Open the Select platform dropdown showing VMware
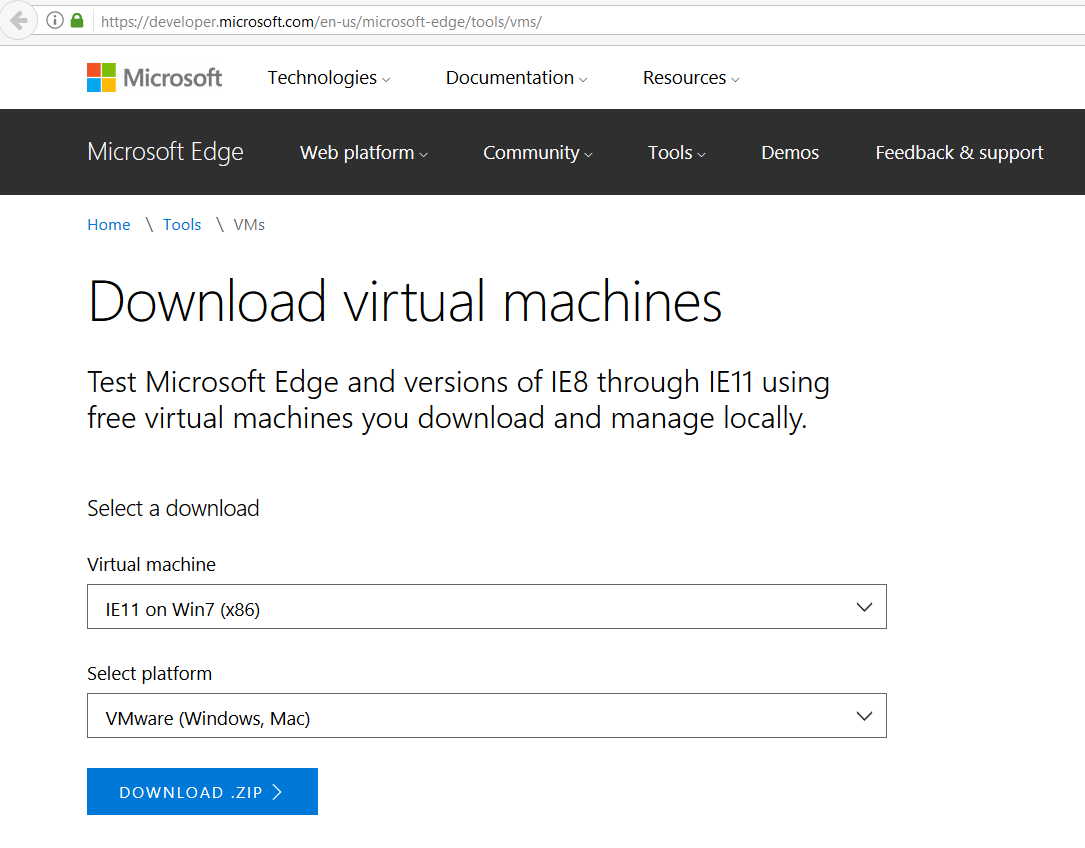Viewport: 1085px width, 848px height. click(486, 715)
